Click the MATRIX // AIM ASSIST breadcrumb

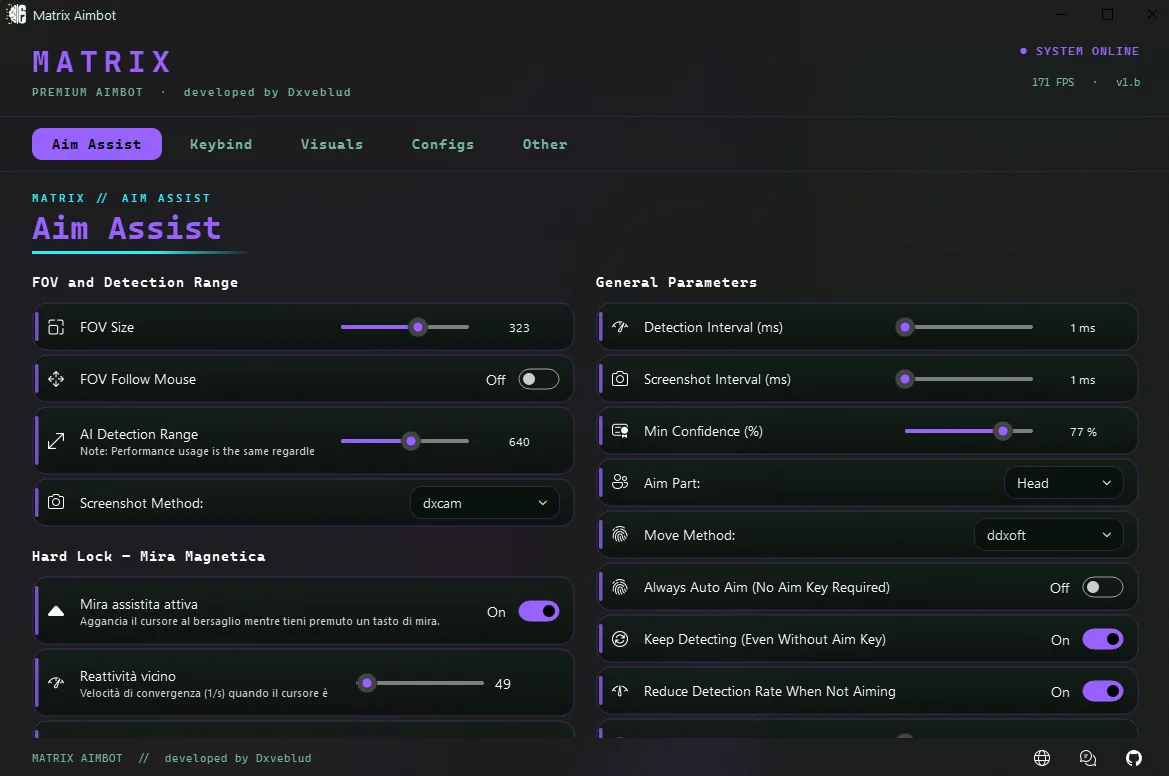(x=121, y=198)
